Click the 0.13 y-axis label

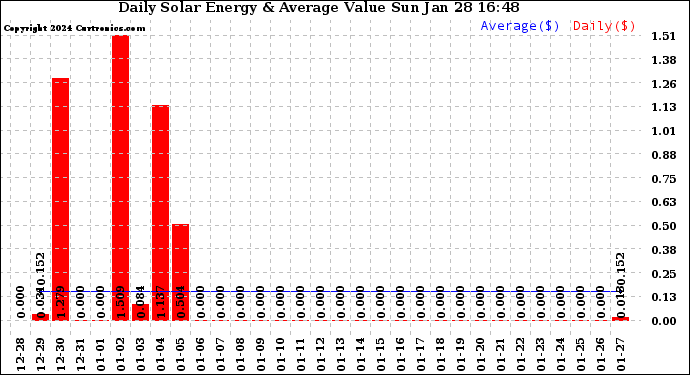(664, 297)
